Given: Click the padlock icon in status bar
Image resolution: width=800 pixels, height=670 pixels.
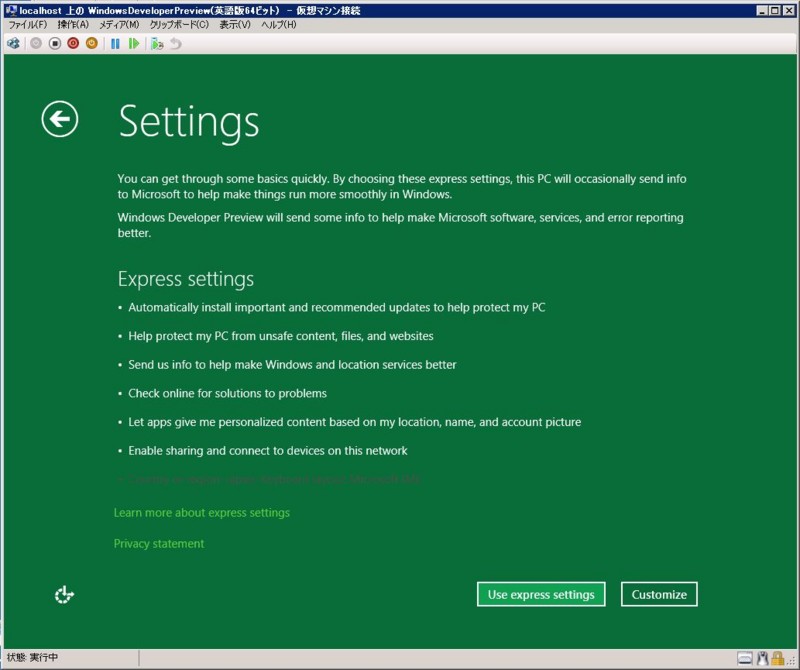Looking at the screenshot, I should (778, 658).
